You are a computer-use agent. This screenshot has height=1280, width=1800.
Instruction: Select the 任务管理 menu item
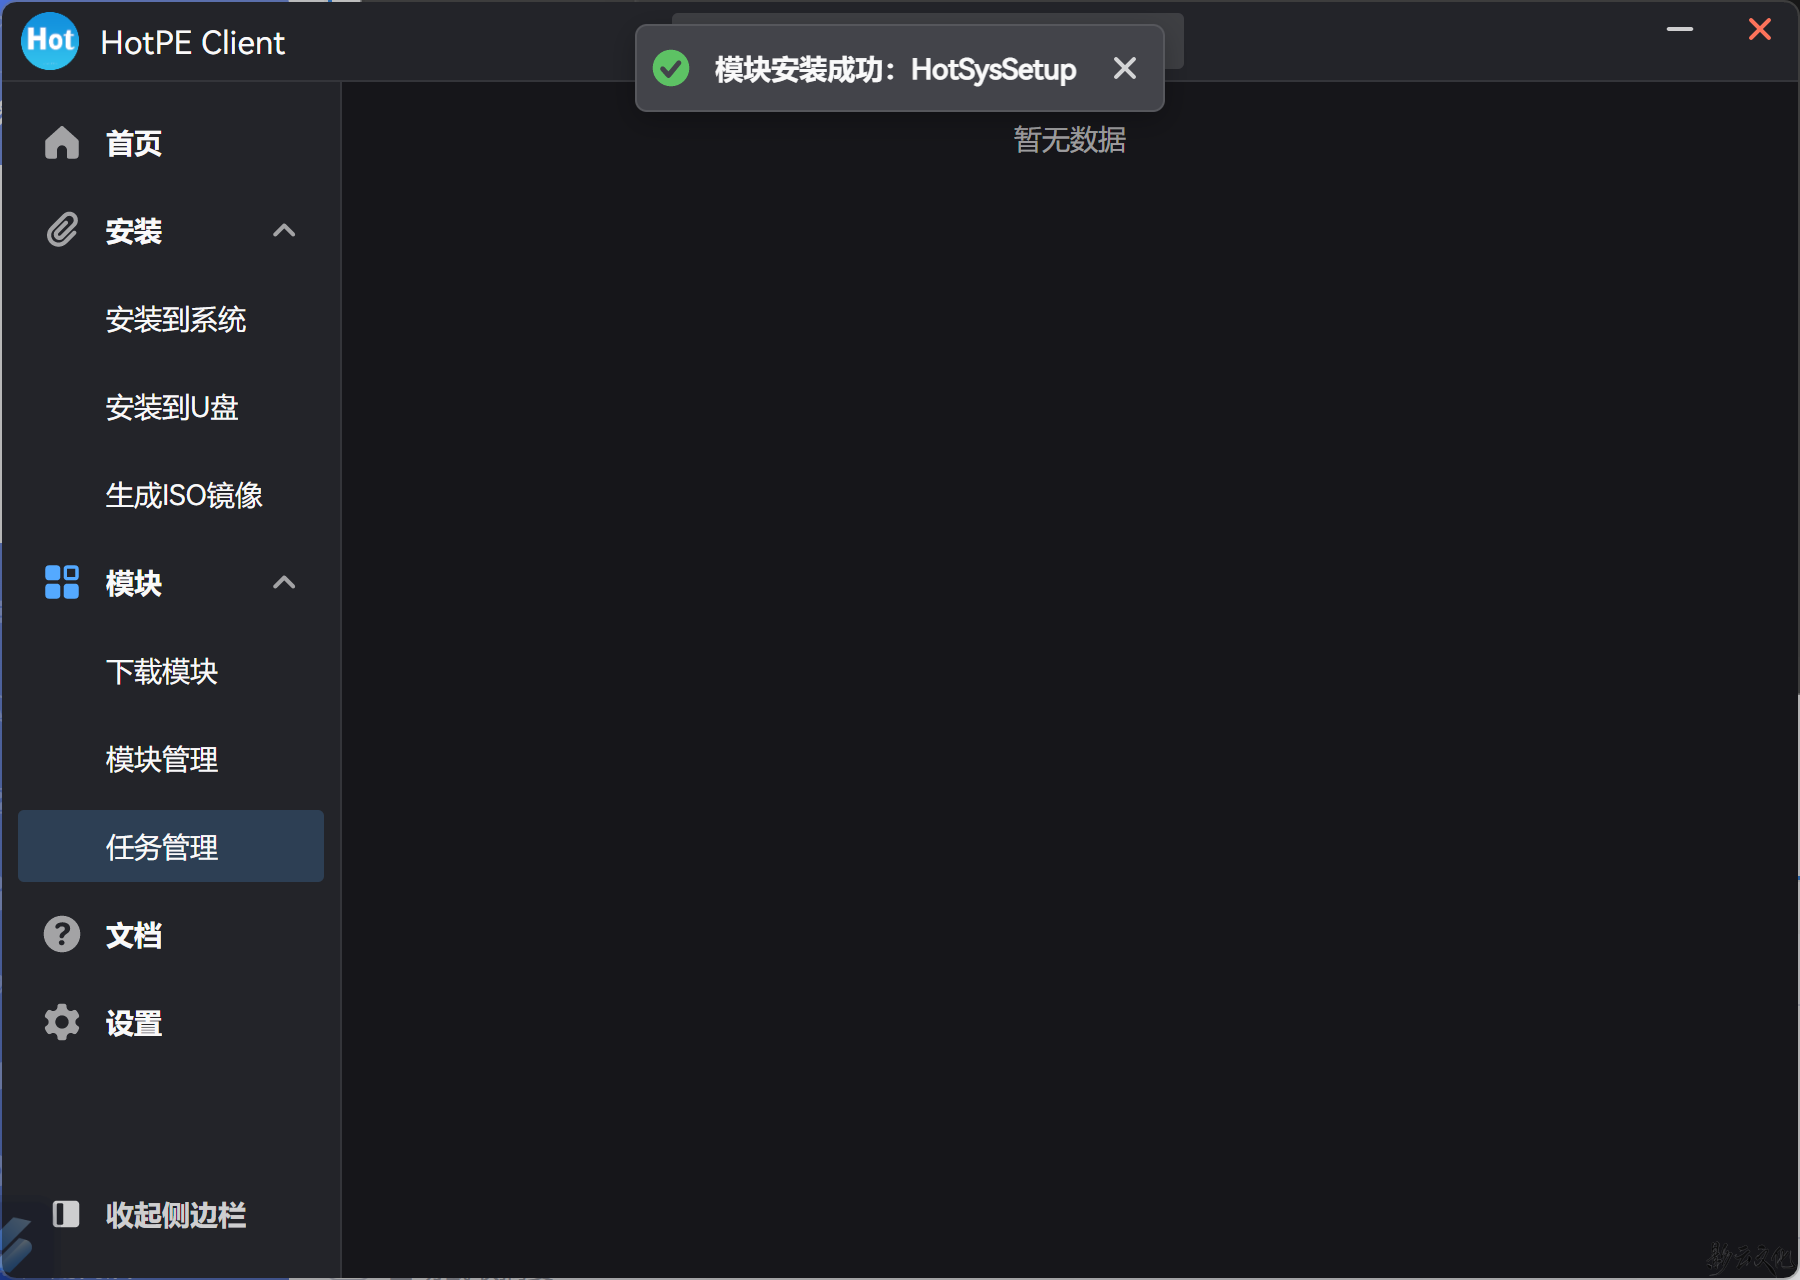[x=171, y=846]
